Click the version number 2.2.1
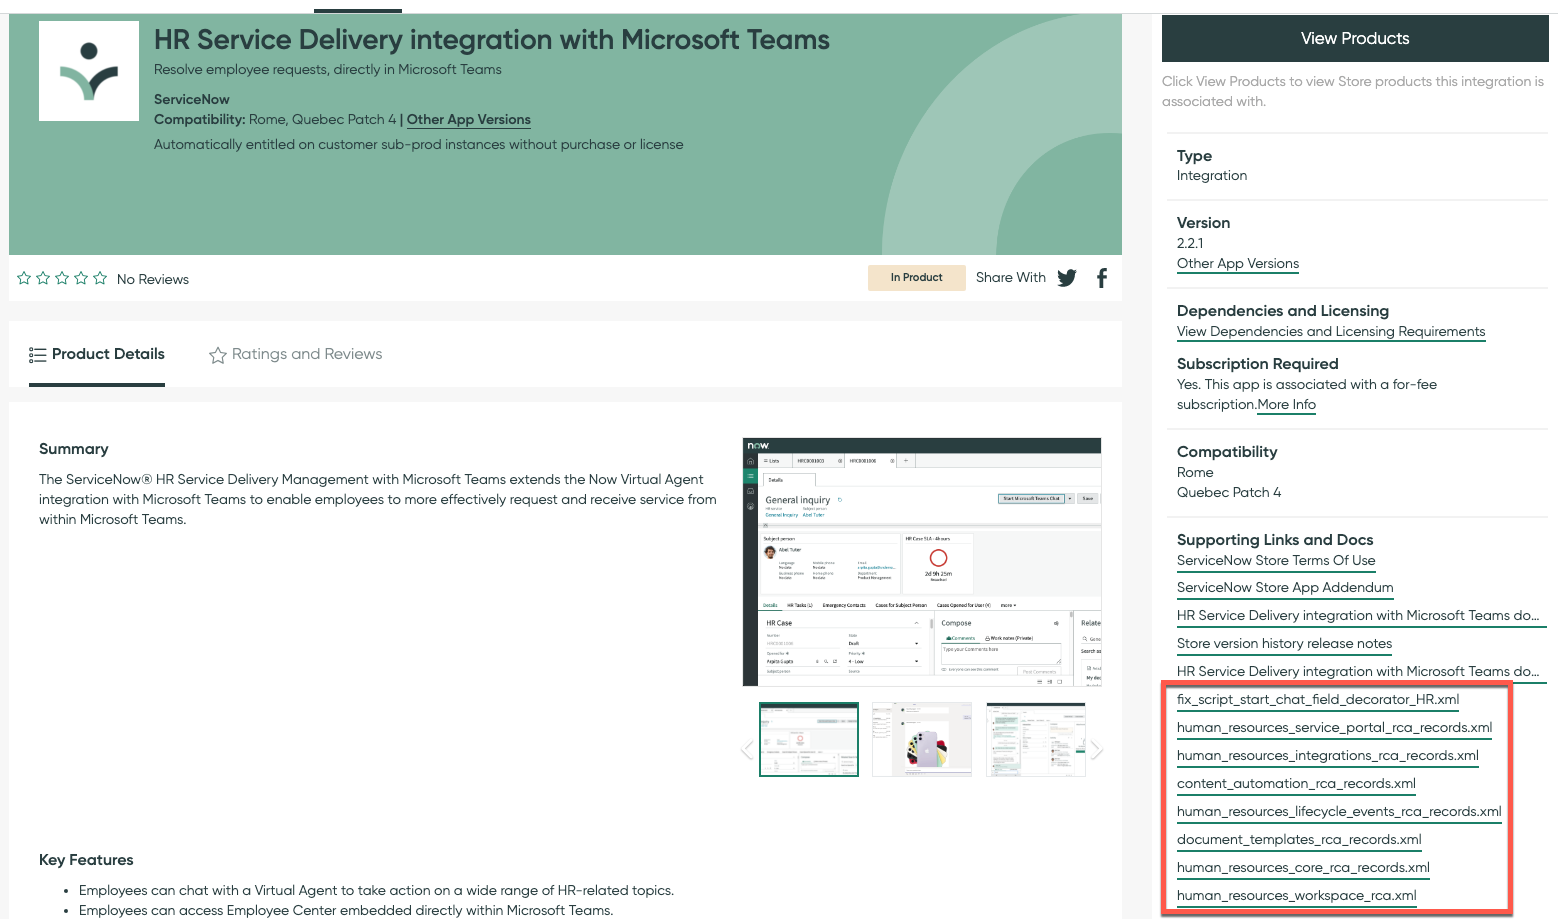This screenshot has height=922, width=1558. (x=1190, y=243)
